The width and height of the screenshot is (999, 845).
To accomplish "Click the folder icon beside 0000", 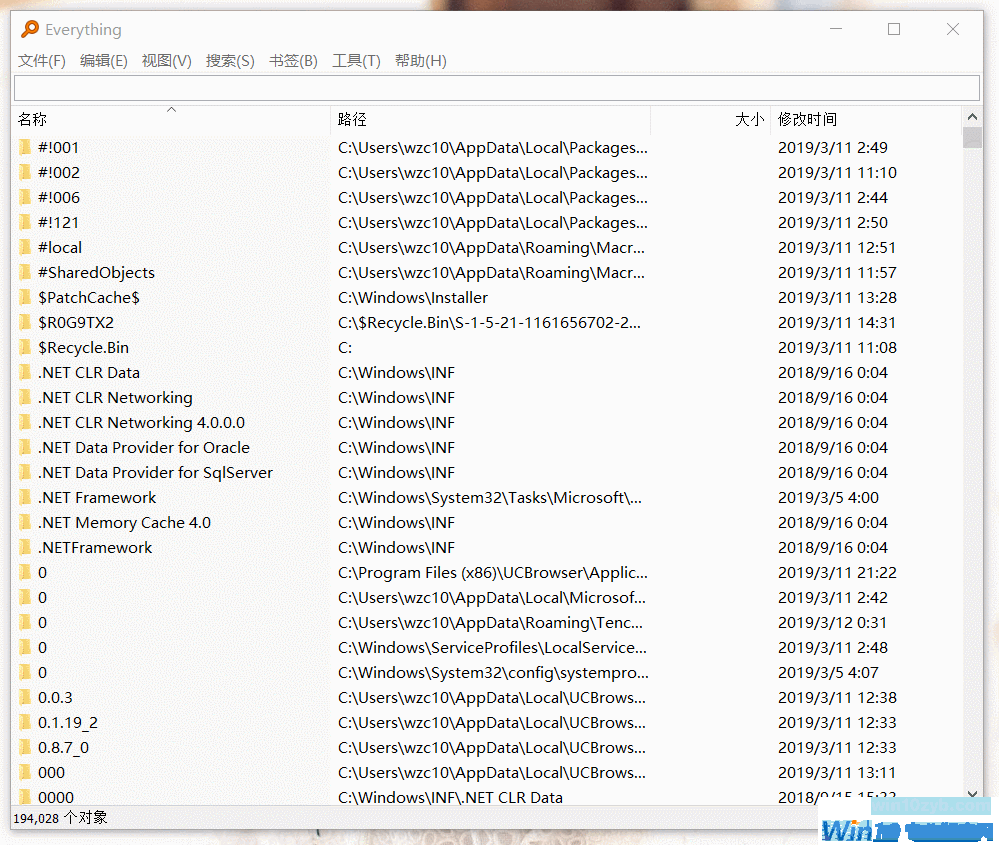I will (25, 797).
